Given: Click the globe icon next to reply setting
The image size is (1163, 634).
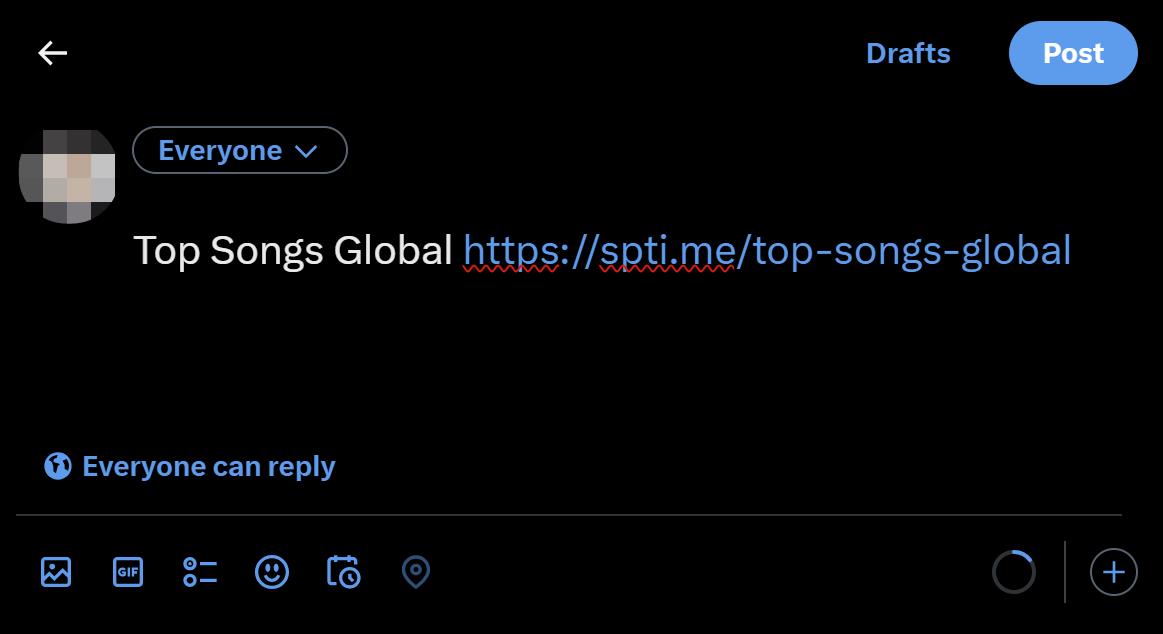Looking at the screenshot, I should coord(58,466).
